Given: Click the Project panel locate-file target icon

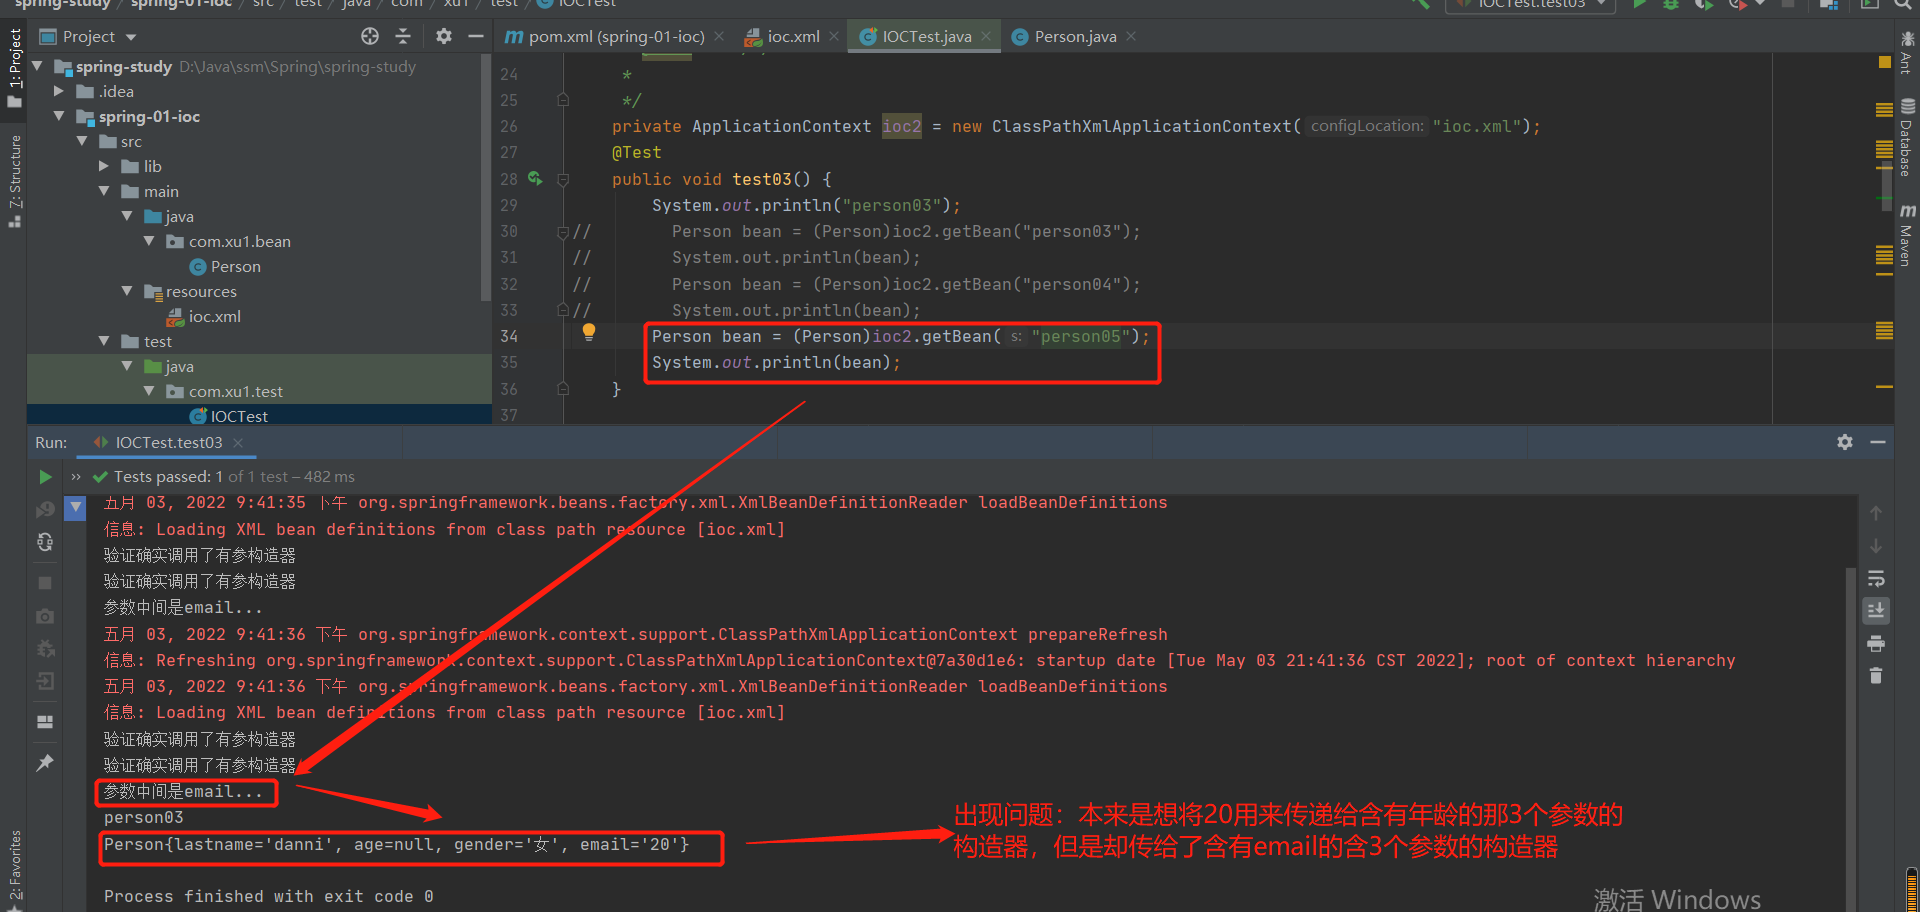Looking at the screenshot, I should (x=370, y=36).
